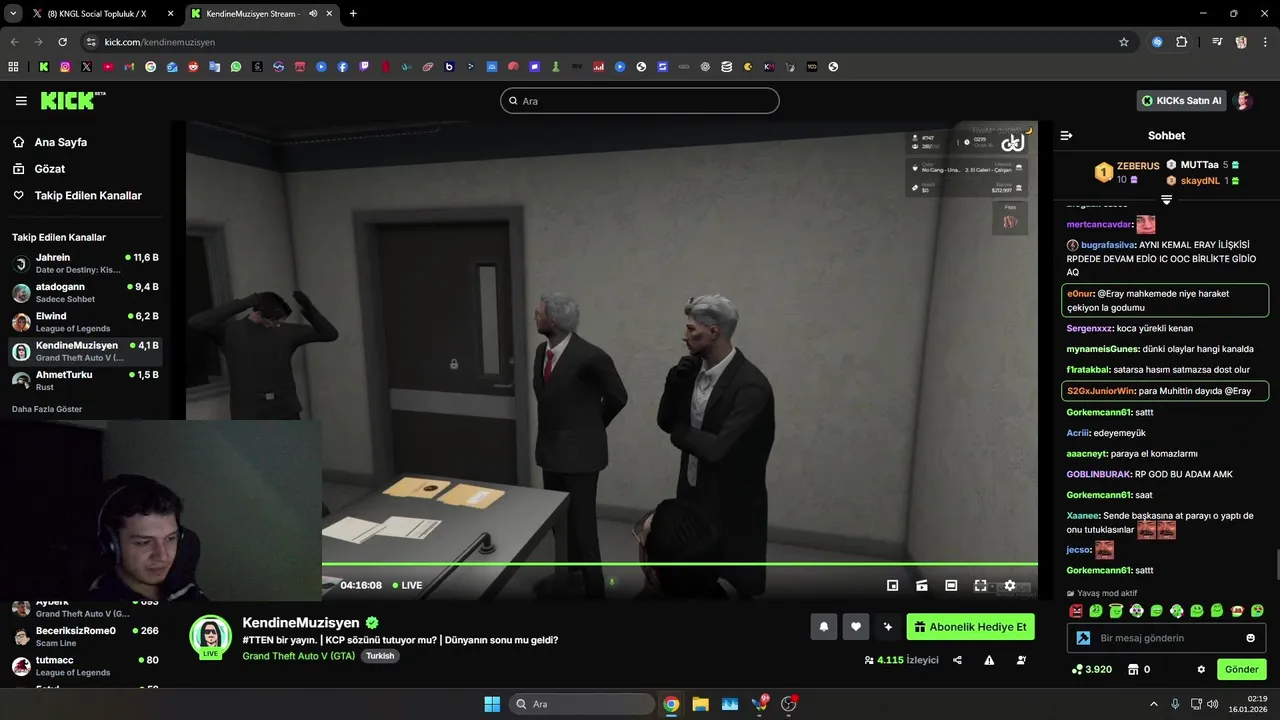
Task: Open video player settings gear
Action: click(x=1010, y=585)
